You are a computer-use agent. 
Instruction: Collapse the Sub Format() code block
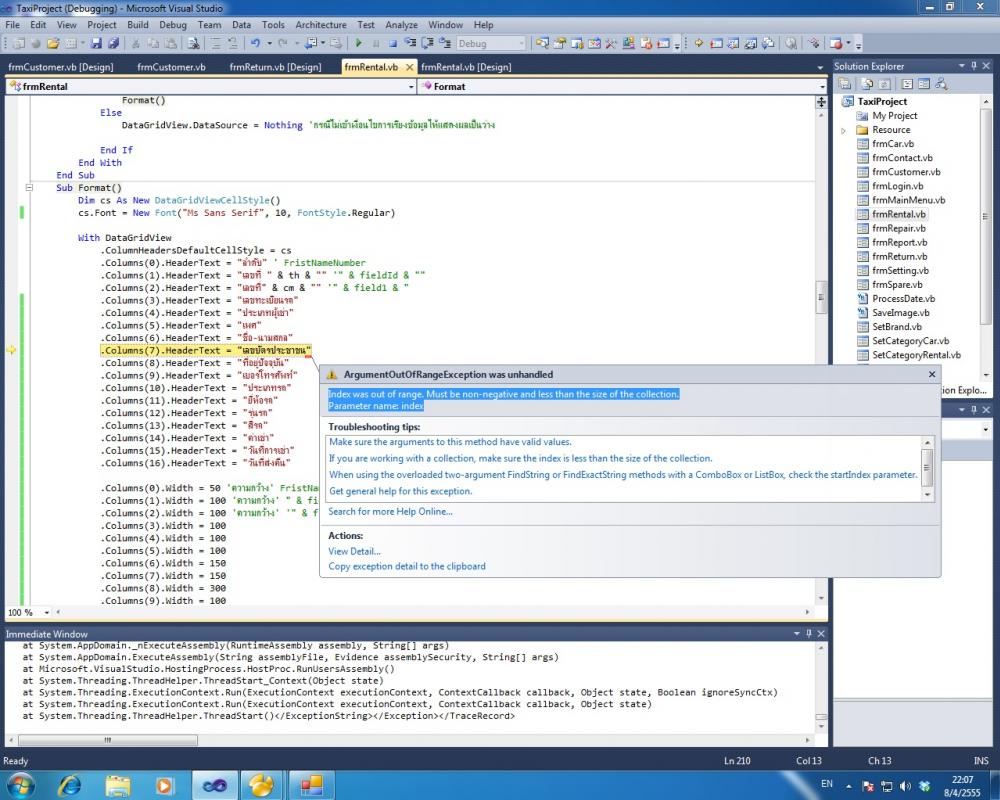pyautogui.click(x=29, y=188)
